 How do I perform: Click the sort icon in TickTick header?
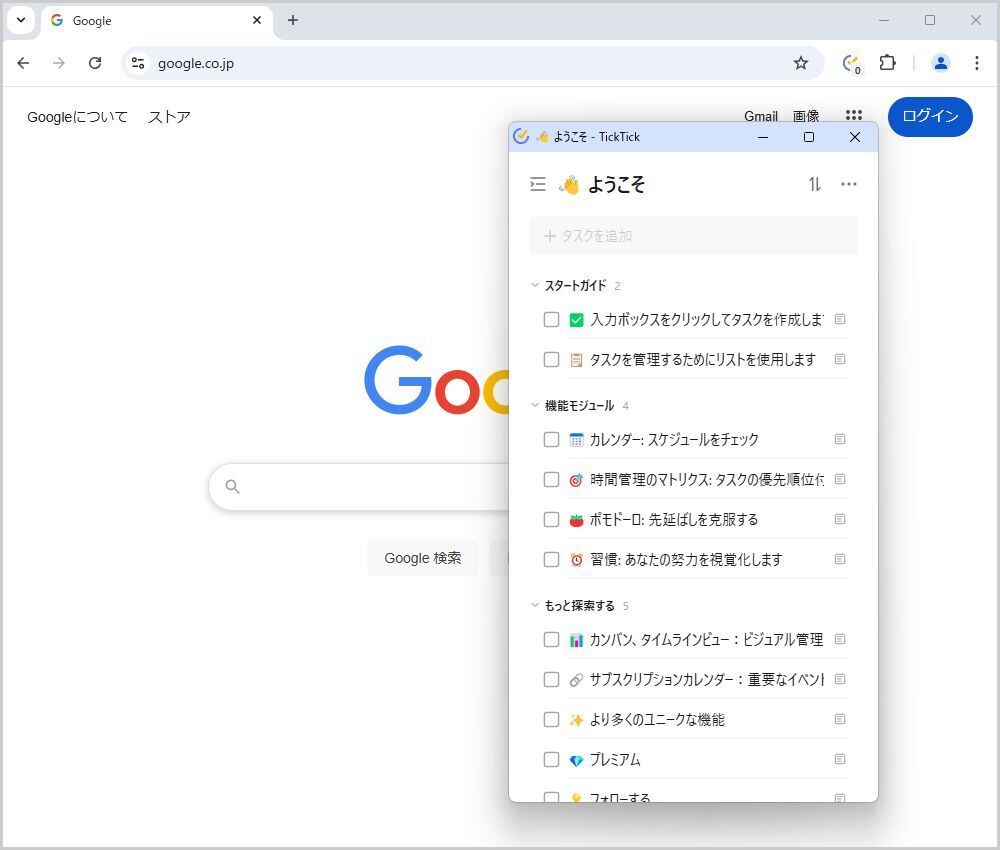(x=814, y=184)
